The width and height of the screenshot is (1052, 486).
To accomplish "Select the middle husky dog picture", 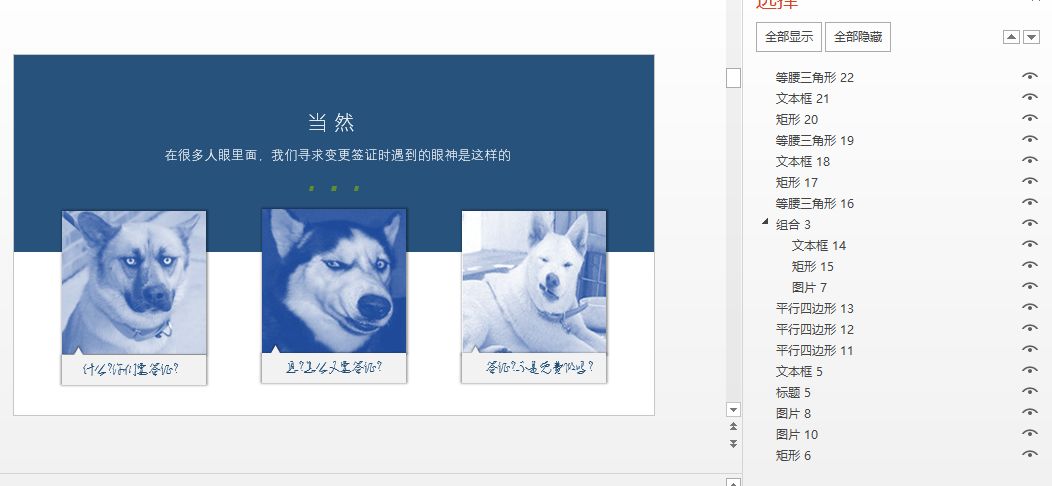I will click(x=334, y=281).
